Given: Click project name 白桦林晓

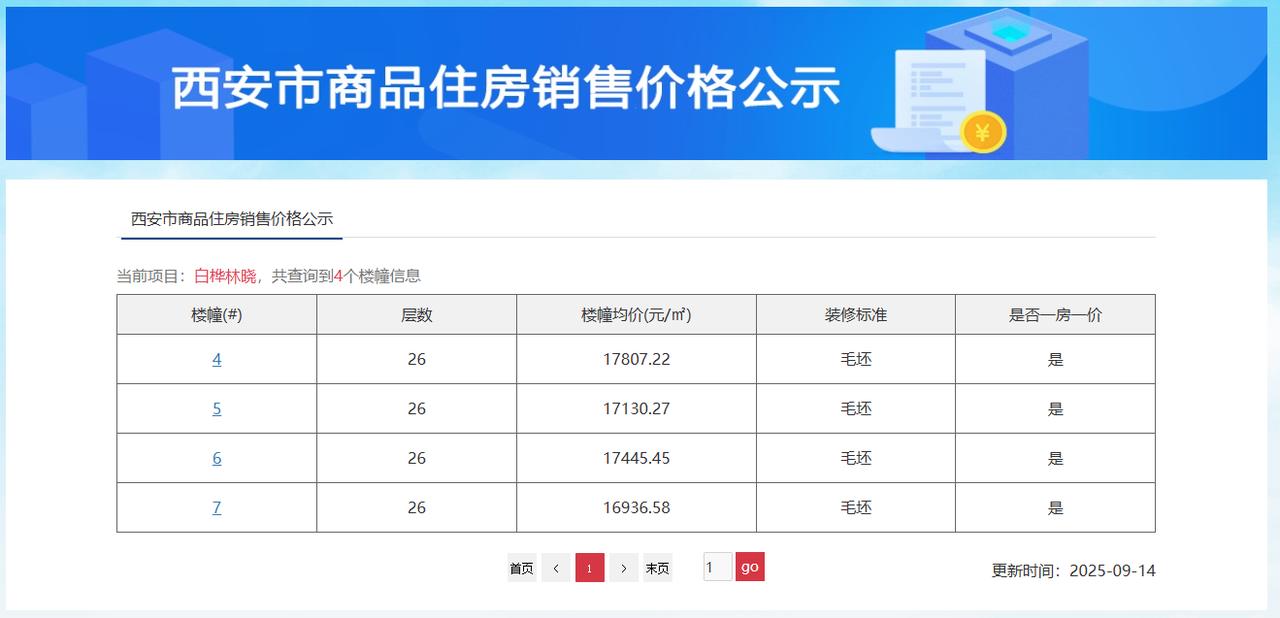Looking at the screenshot, I should point(225,276).
